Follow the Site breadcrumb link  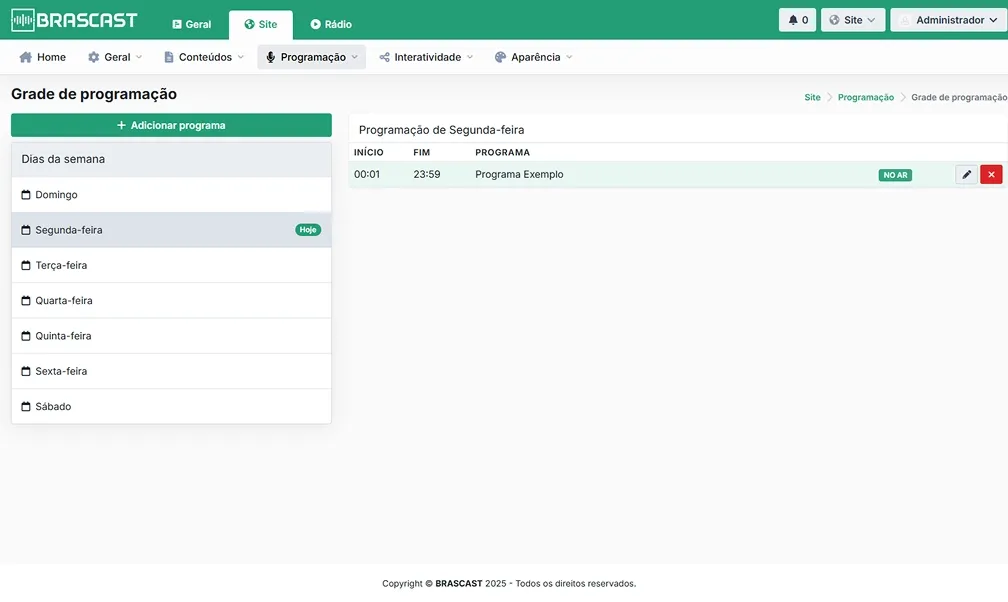point(813,97)
